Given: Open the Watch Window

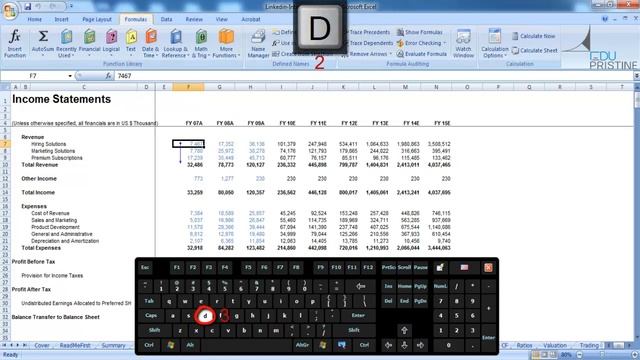Looking at the screenshot, I should coord(463,43).
